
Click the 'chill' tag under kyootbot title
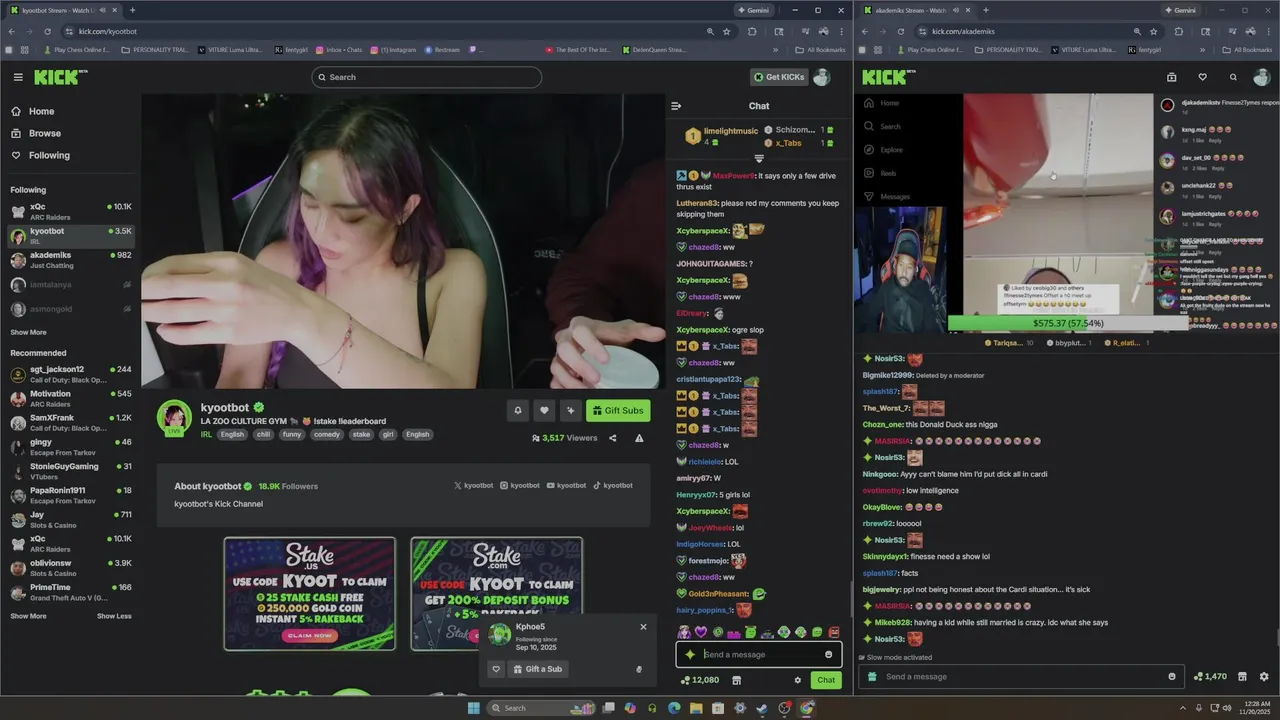coord(263,434)
